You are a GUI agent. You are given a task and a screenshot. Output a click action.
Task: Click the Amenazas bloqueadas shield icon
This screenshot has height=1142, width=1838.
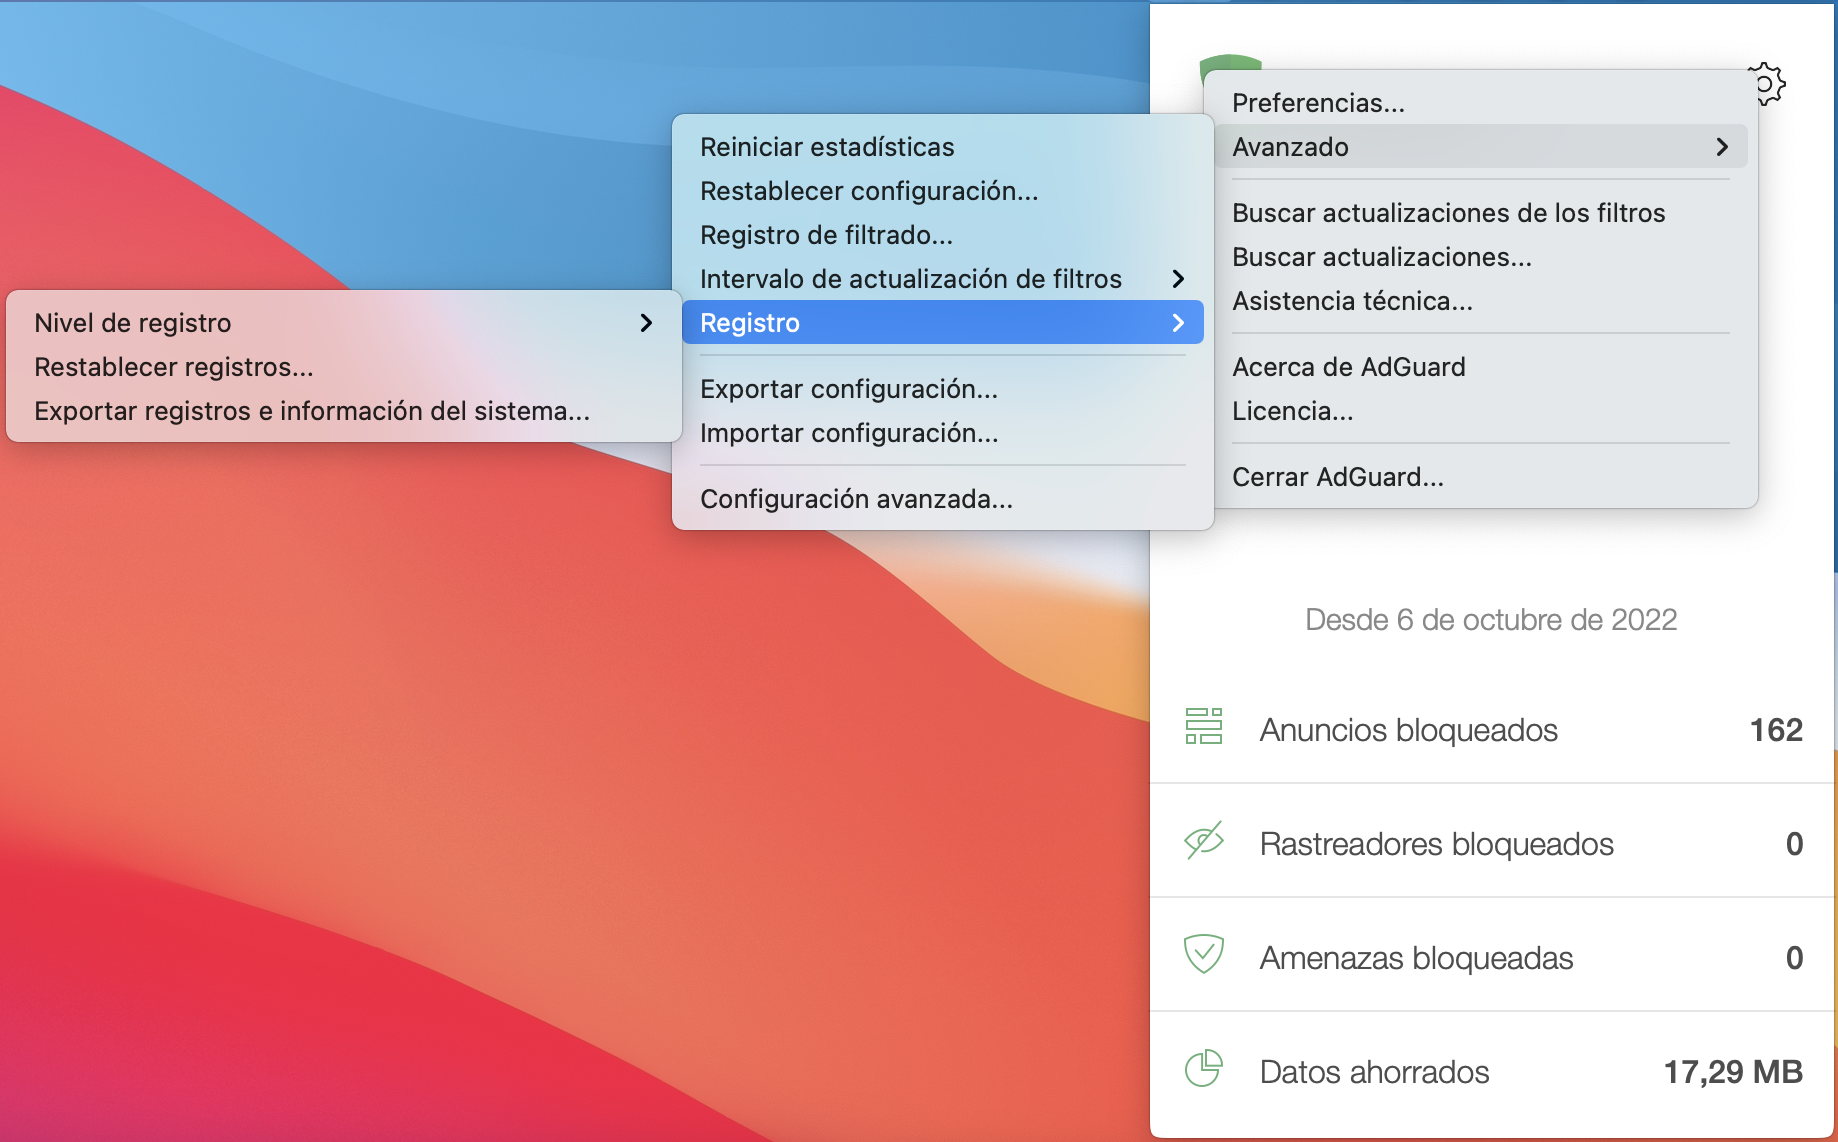coord(1203,954)
